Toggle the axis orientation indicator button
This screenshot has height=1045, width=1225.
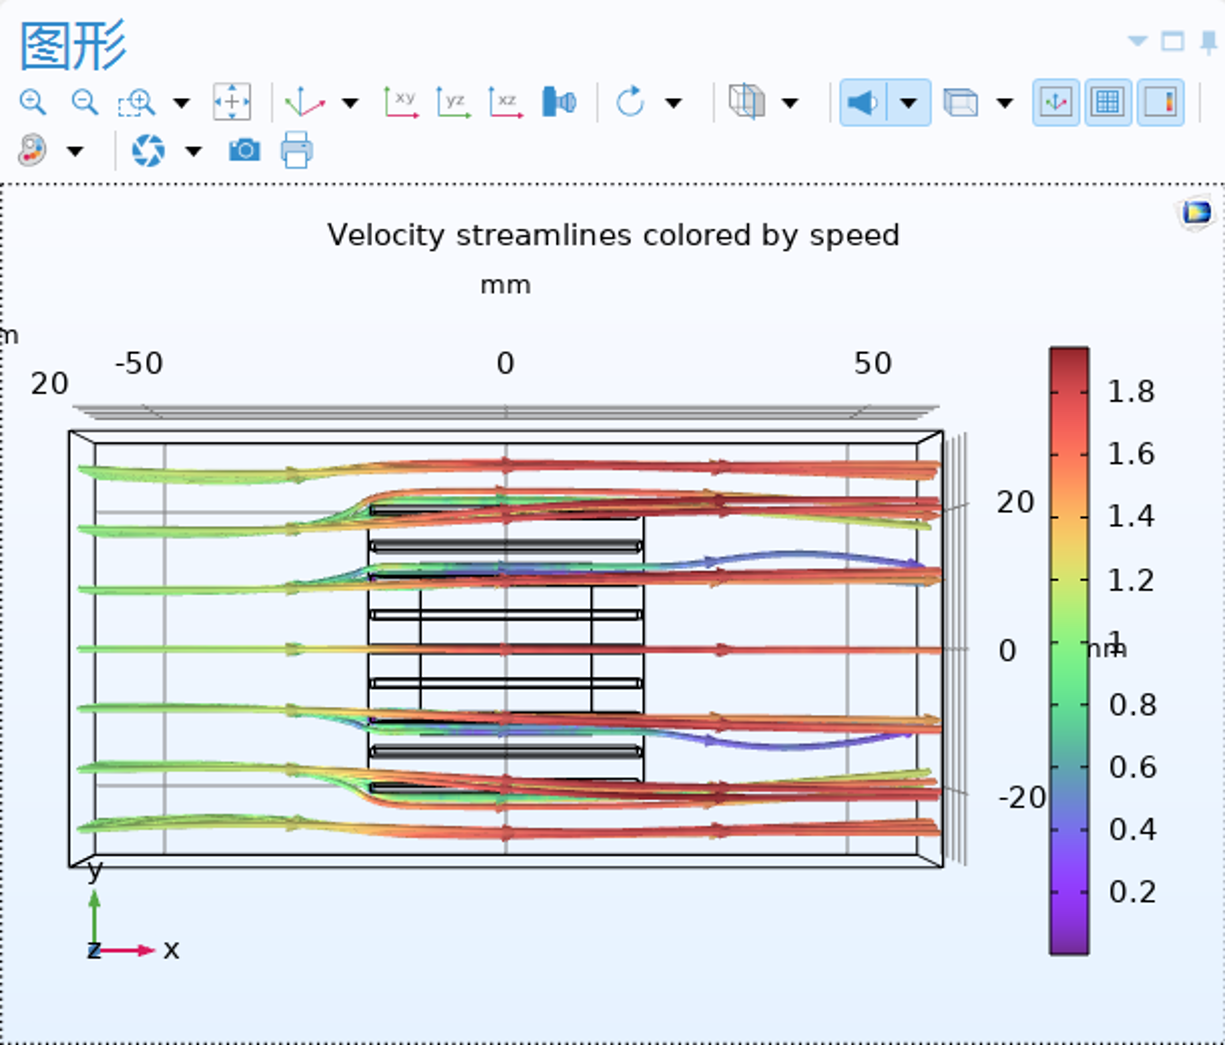[x=1056, y=102]
